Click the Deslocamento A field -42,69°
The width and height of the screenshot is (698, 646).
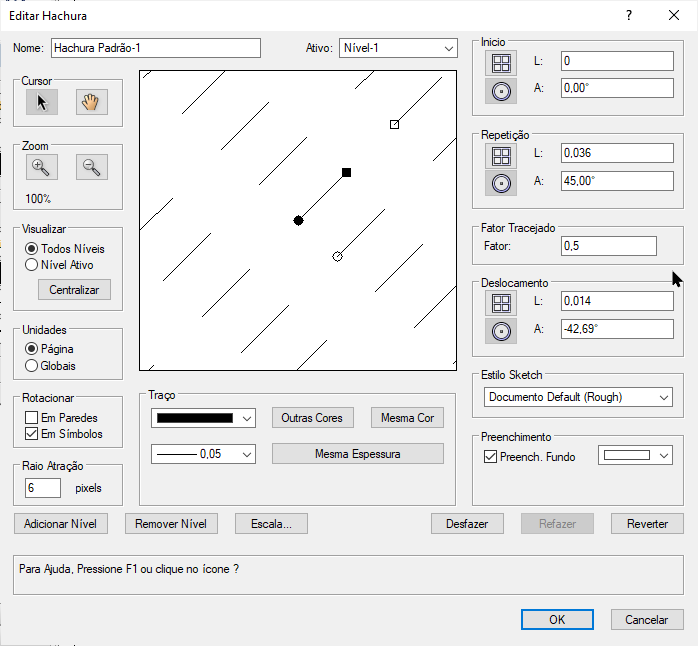[617, 329]
